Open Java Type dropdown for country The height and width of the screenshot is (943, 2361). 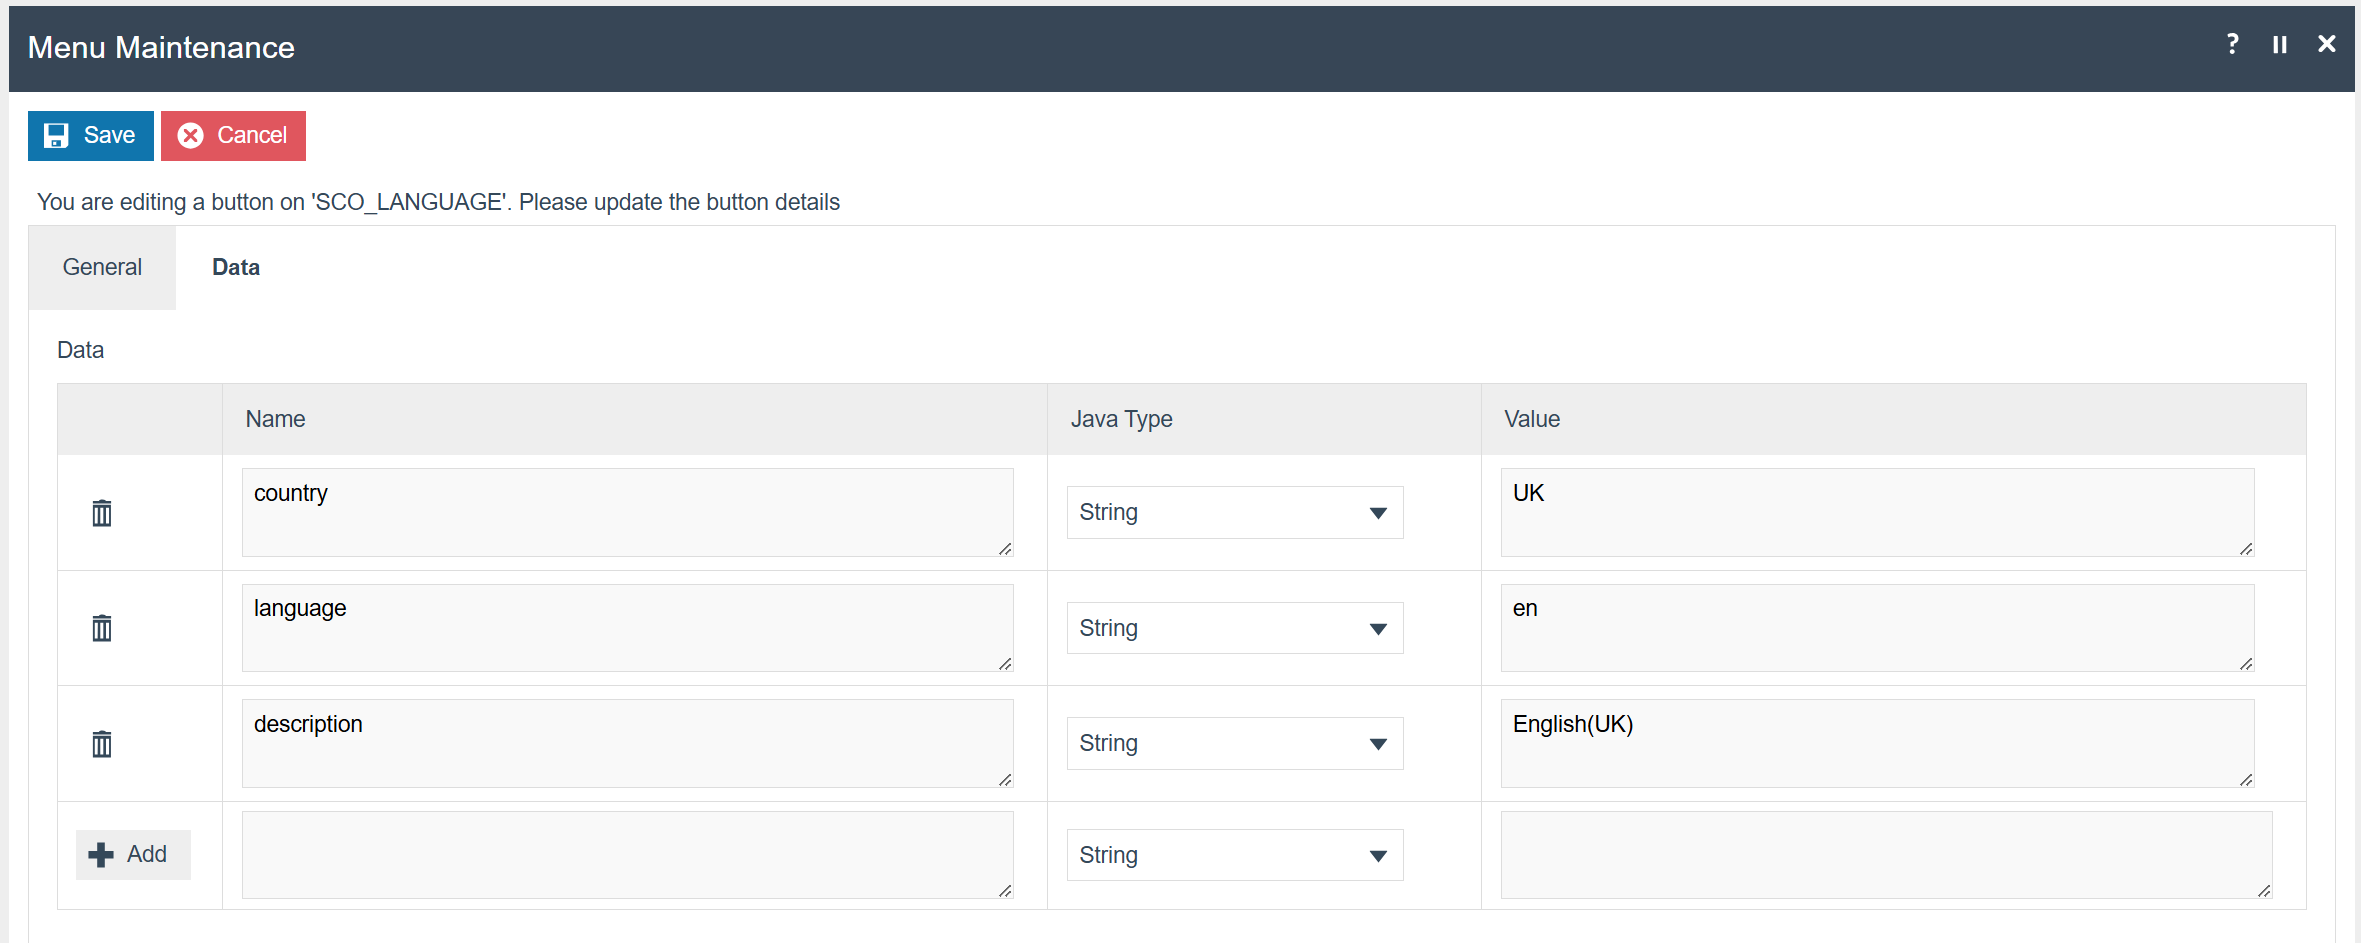coord(1234,513)
